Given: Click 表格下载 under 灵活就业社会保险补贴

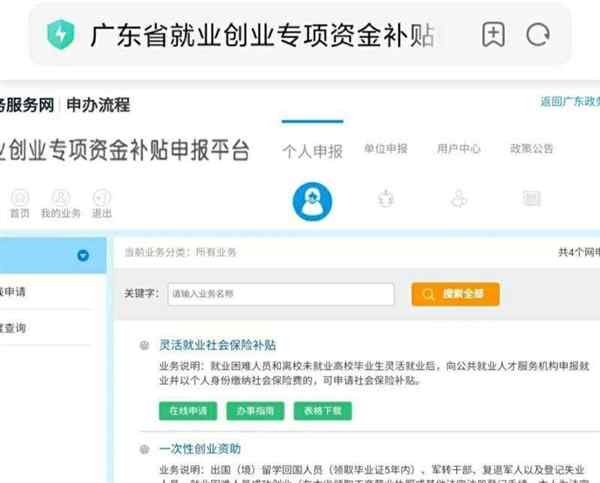Looking at the screenshot, I should (323, 411).
